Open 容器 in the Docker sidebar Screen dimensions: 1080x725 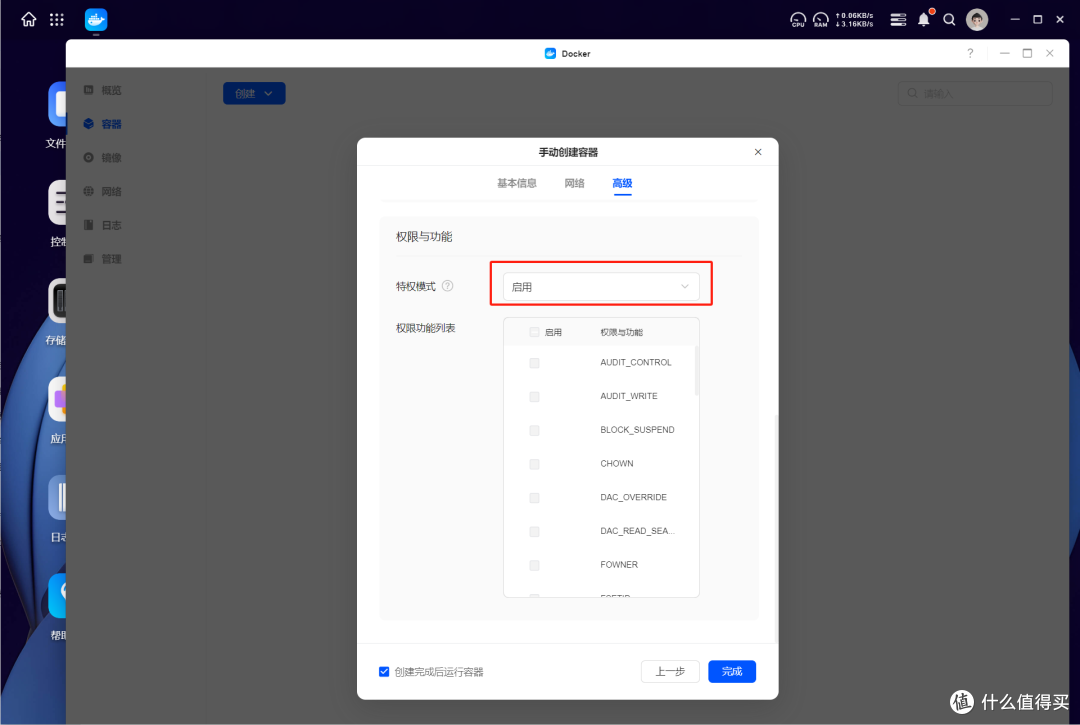tap(103, 124)
